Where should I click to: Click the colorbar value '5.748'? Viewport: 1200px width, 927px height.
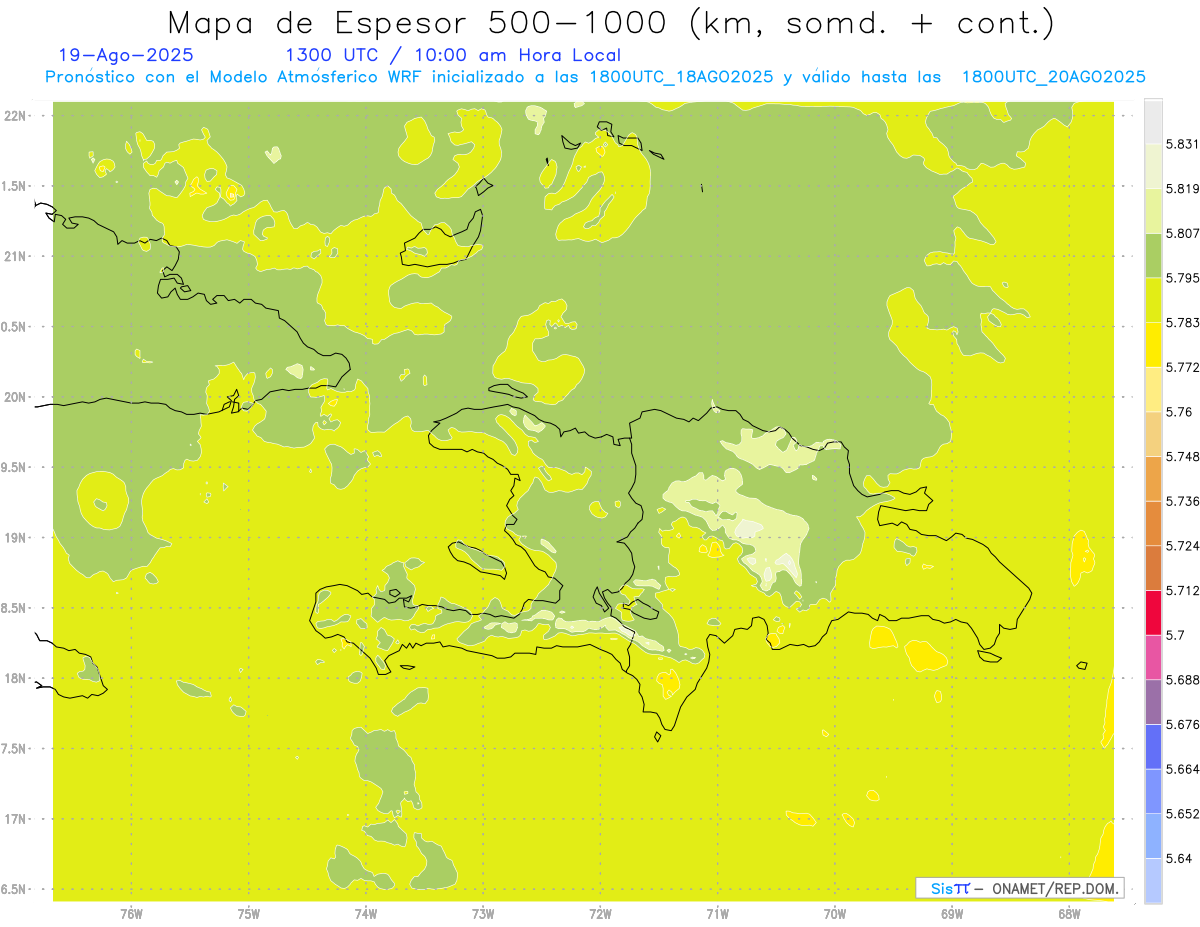[1182, 456]
